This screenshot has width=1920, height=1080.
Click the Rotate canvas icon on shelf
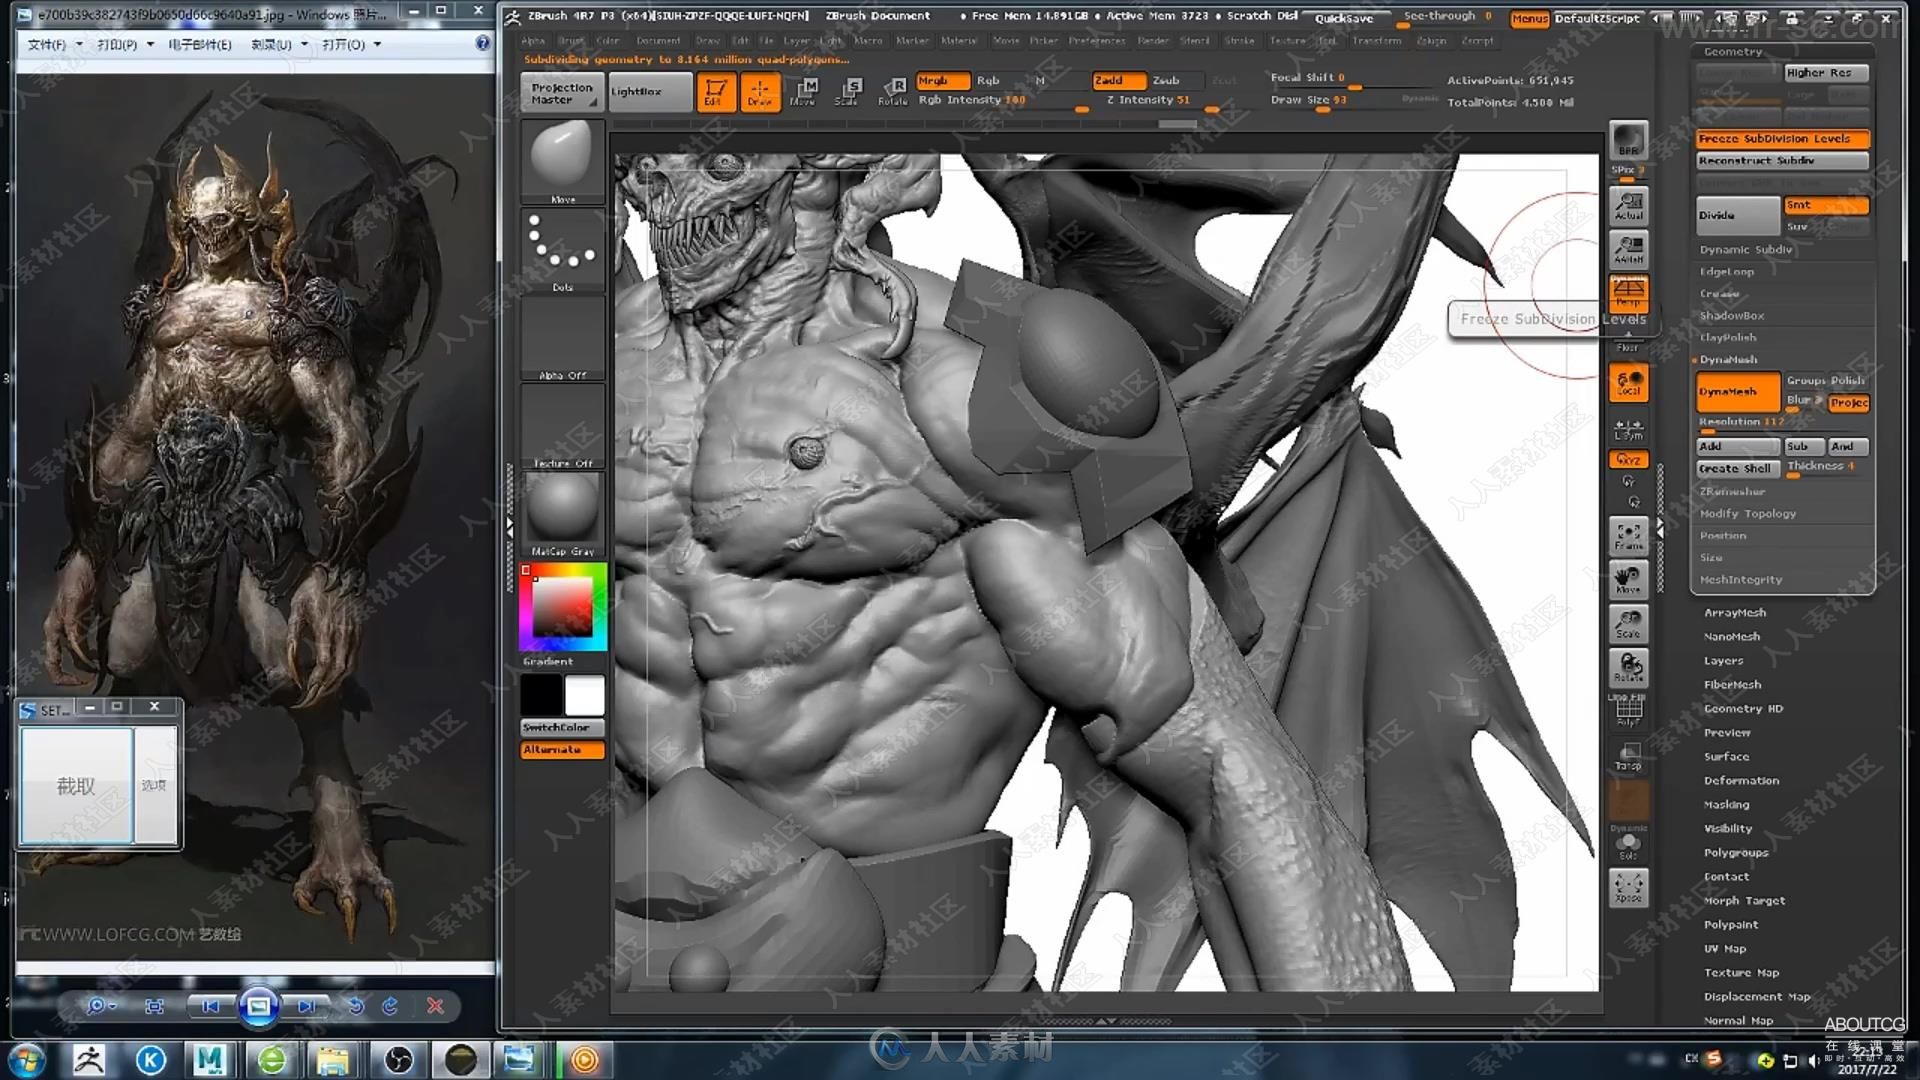tap(1628, 667)
